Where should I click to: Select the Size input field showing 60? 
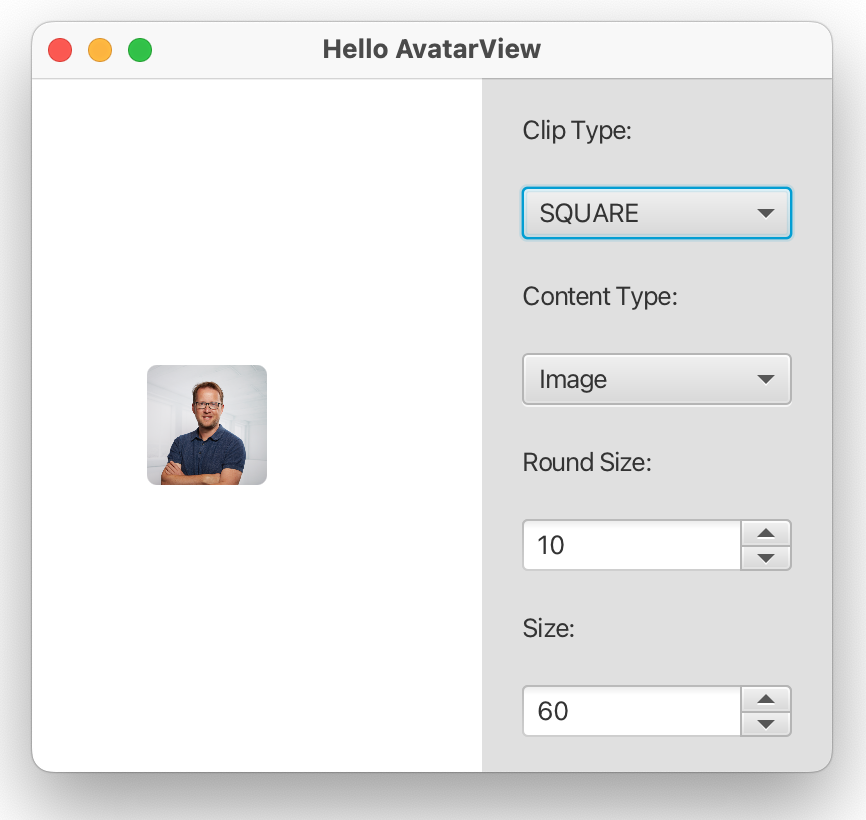pyautogui.click(x=630, y=711)
